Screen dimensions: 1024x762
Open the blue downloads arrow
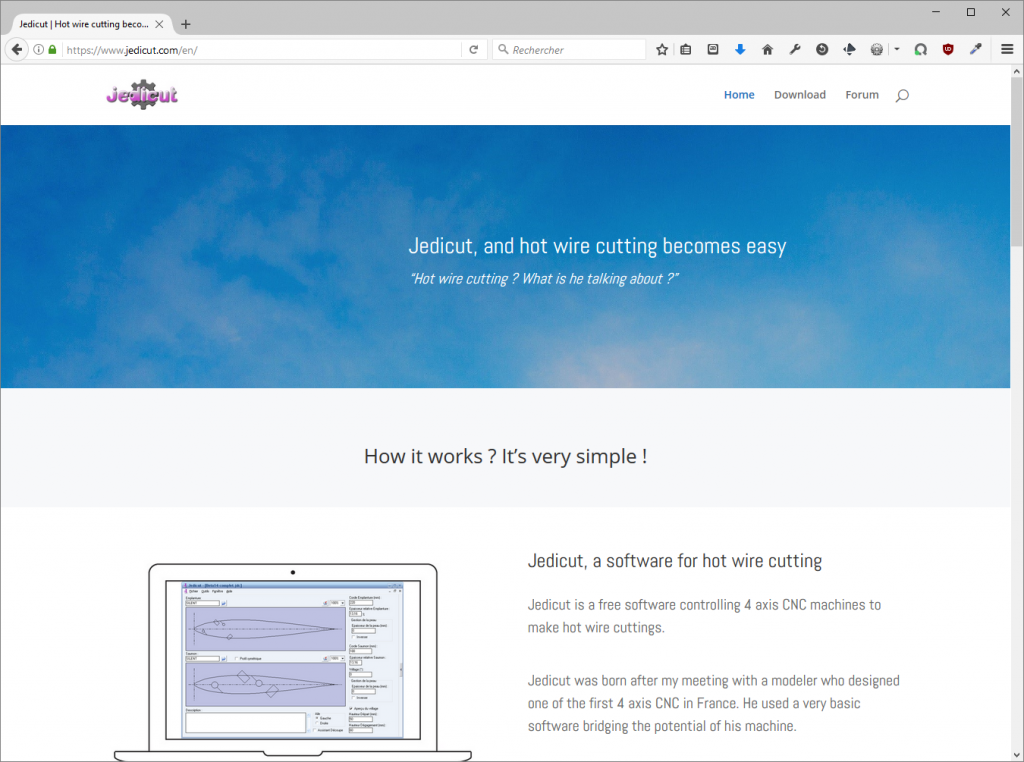click(x=740, y=50)
